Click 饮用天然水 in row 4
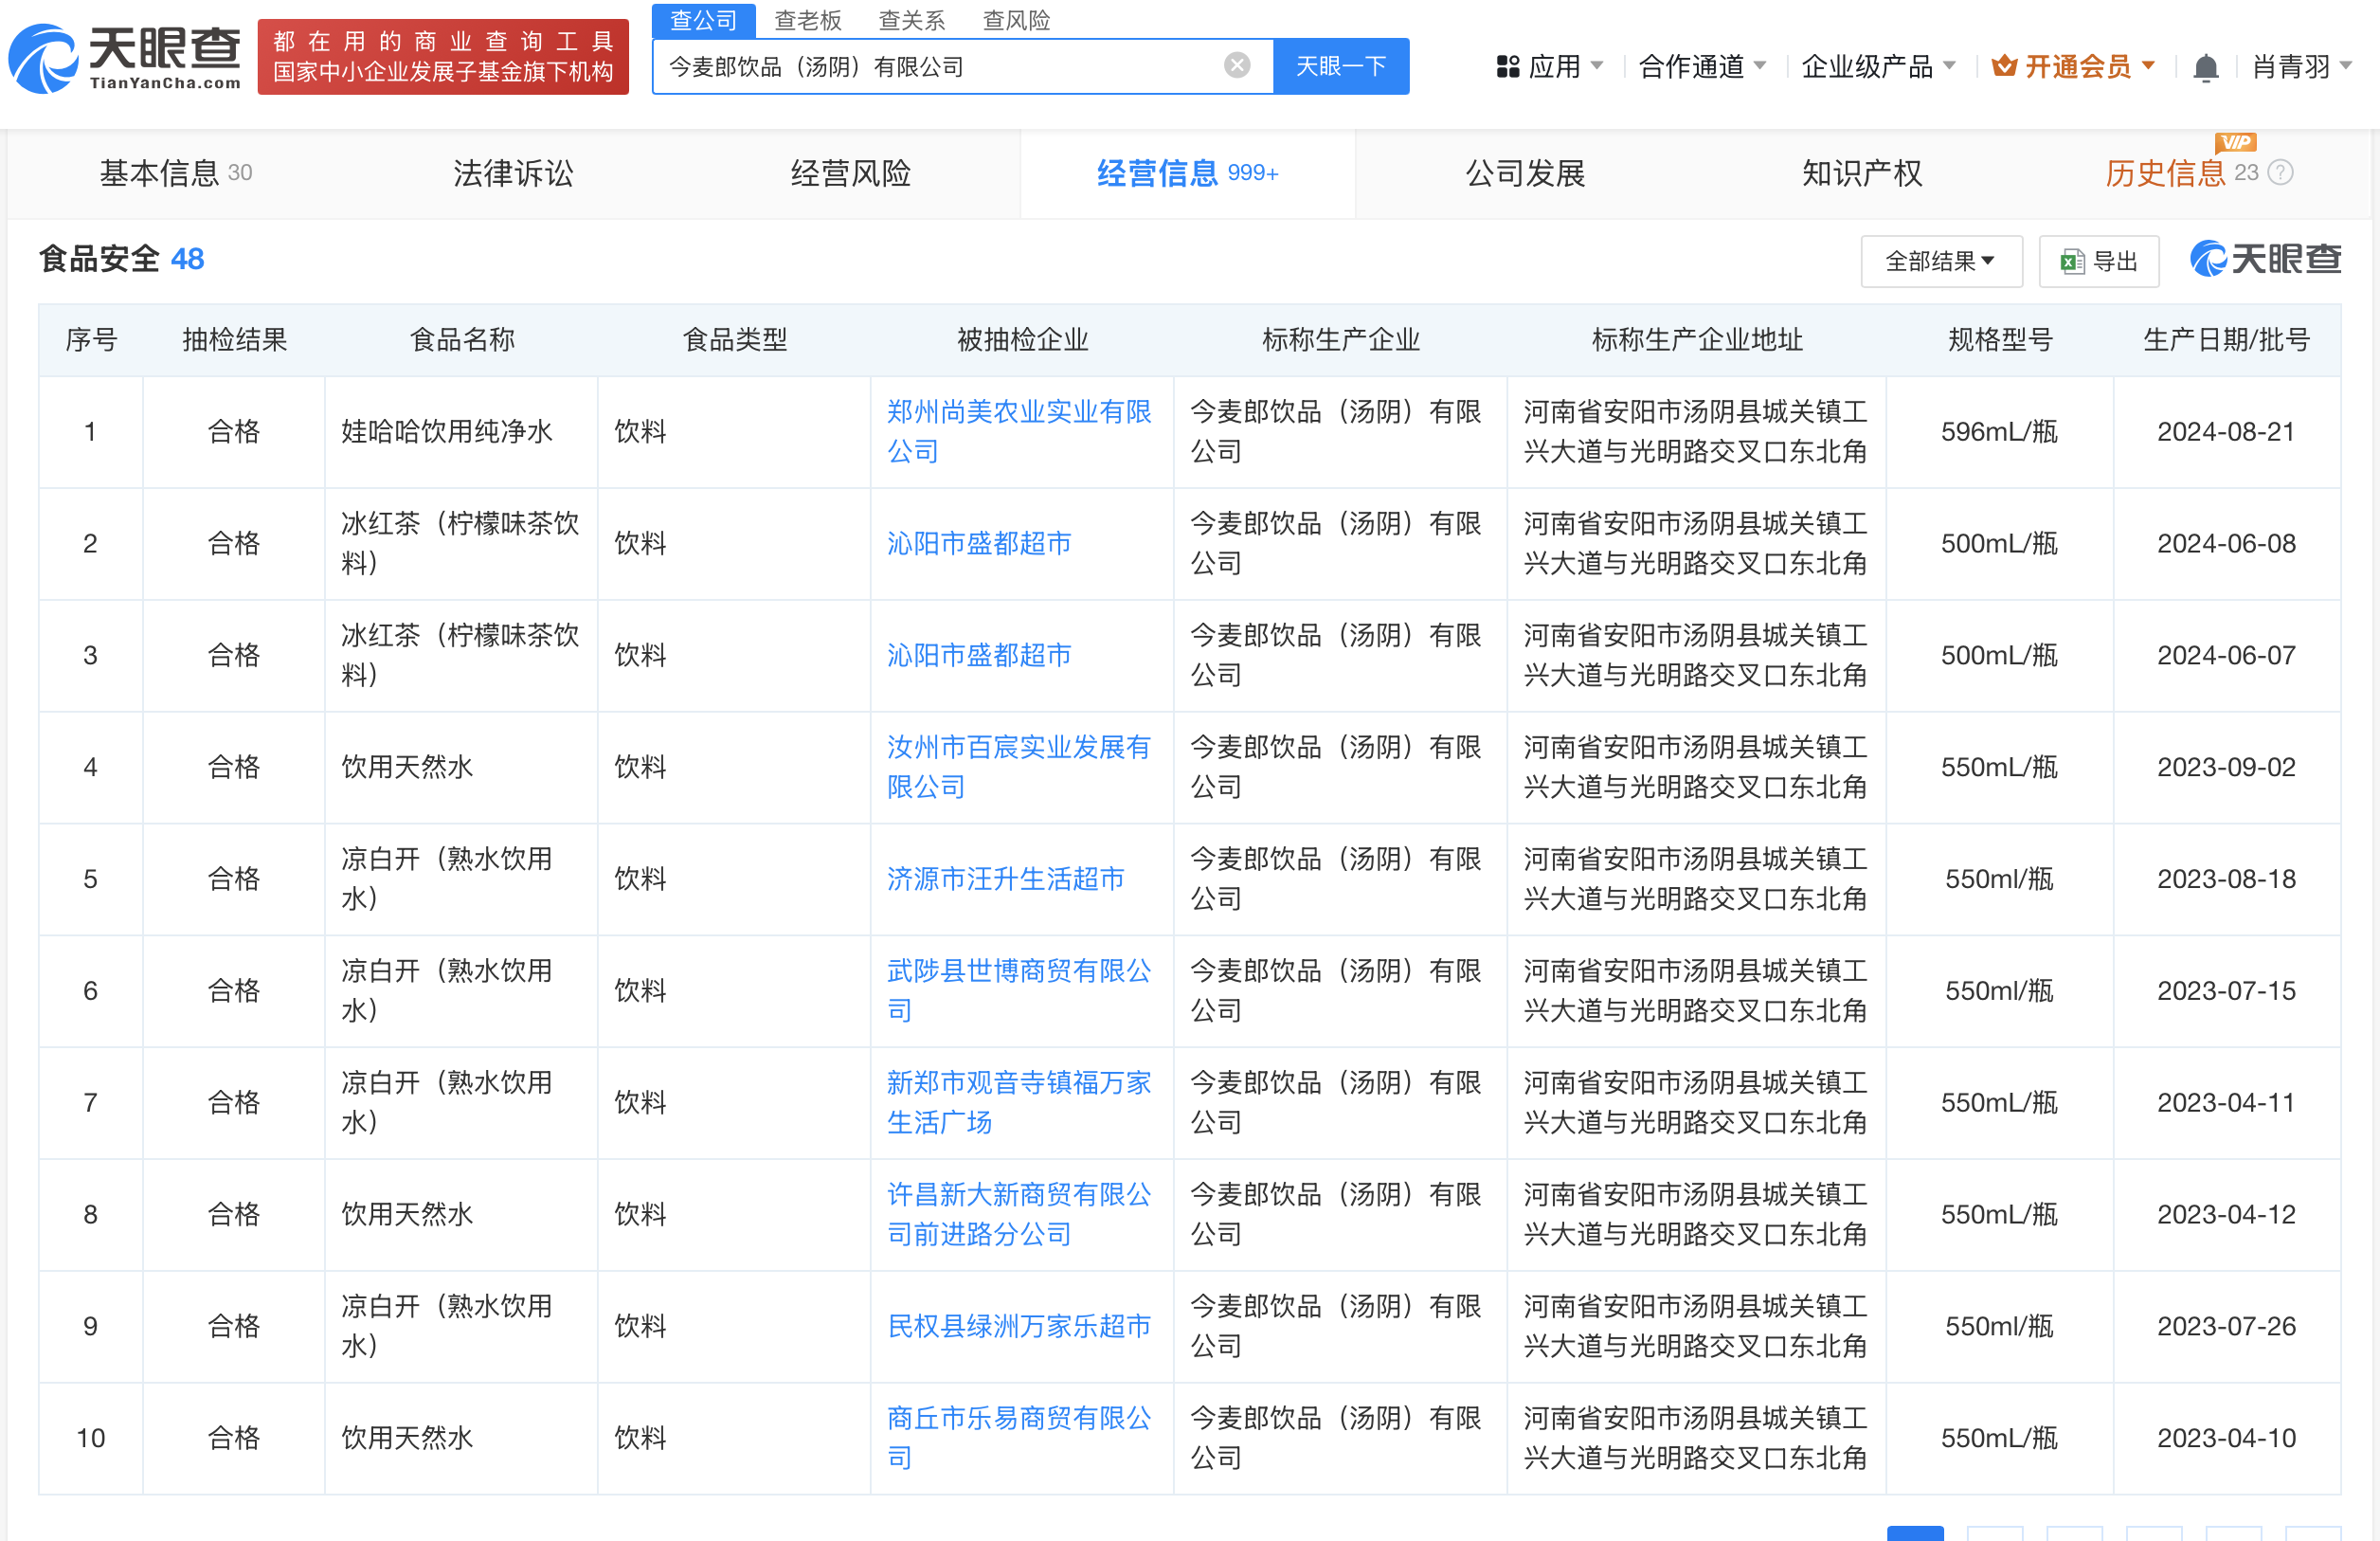This screenshot has width=2380, height=1541. pos(407,767)
